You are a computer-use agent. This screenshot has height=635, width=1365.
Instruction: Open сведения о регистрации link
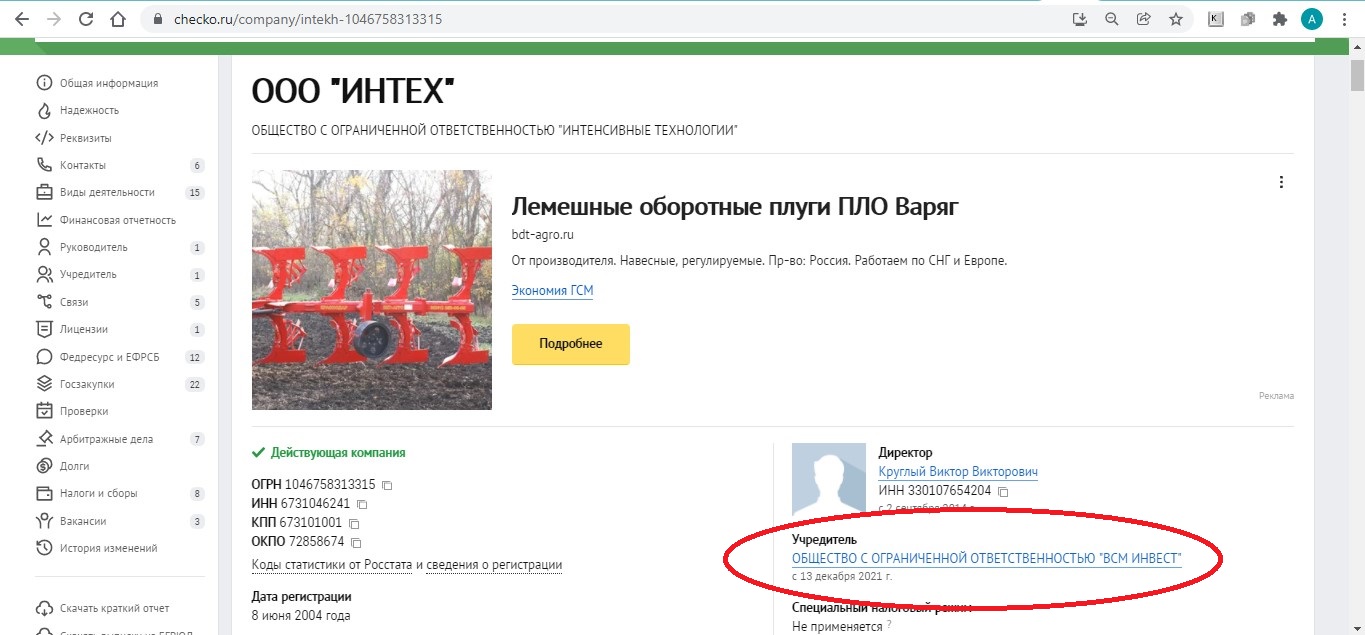click(x=494, y=565)
